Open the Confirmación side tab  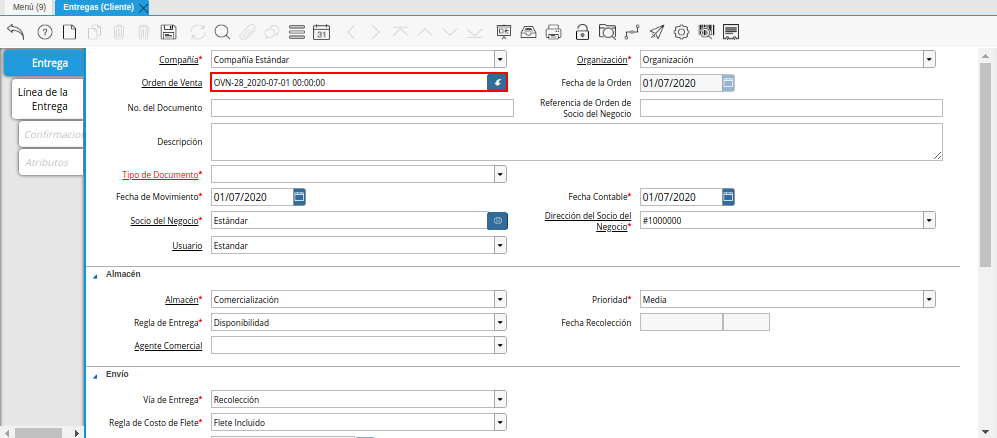coord(52,134)
